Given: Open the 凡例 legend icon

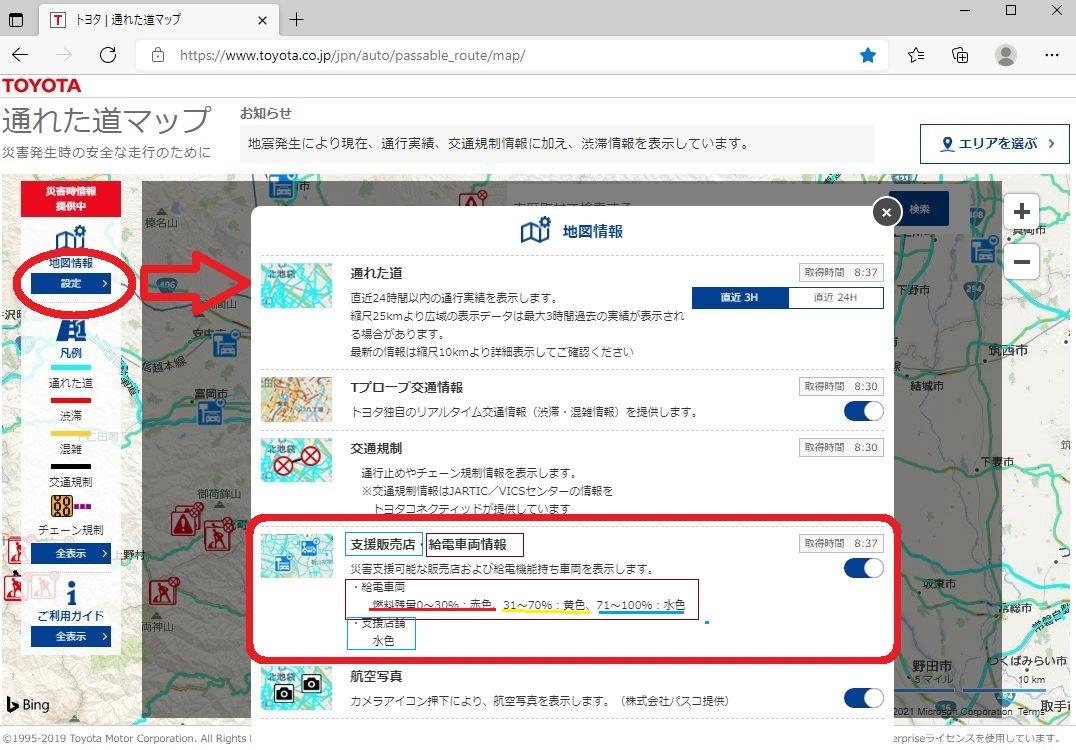Looking at the screenshot, I should coord(71,331).
